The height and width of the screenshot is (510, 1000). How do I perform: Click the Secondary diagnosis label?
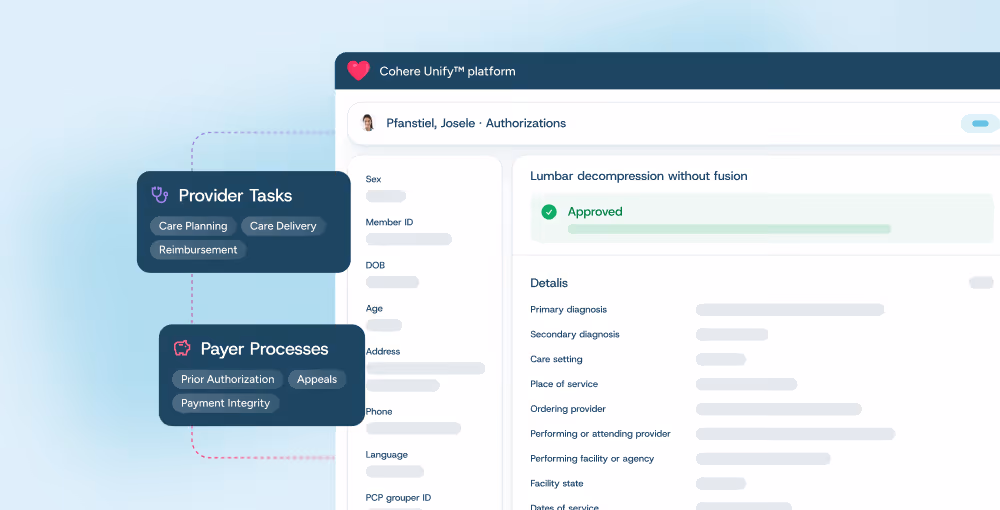[575, 334]
